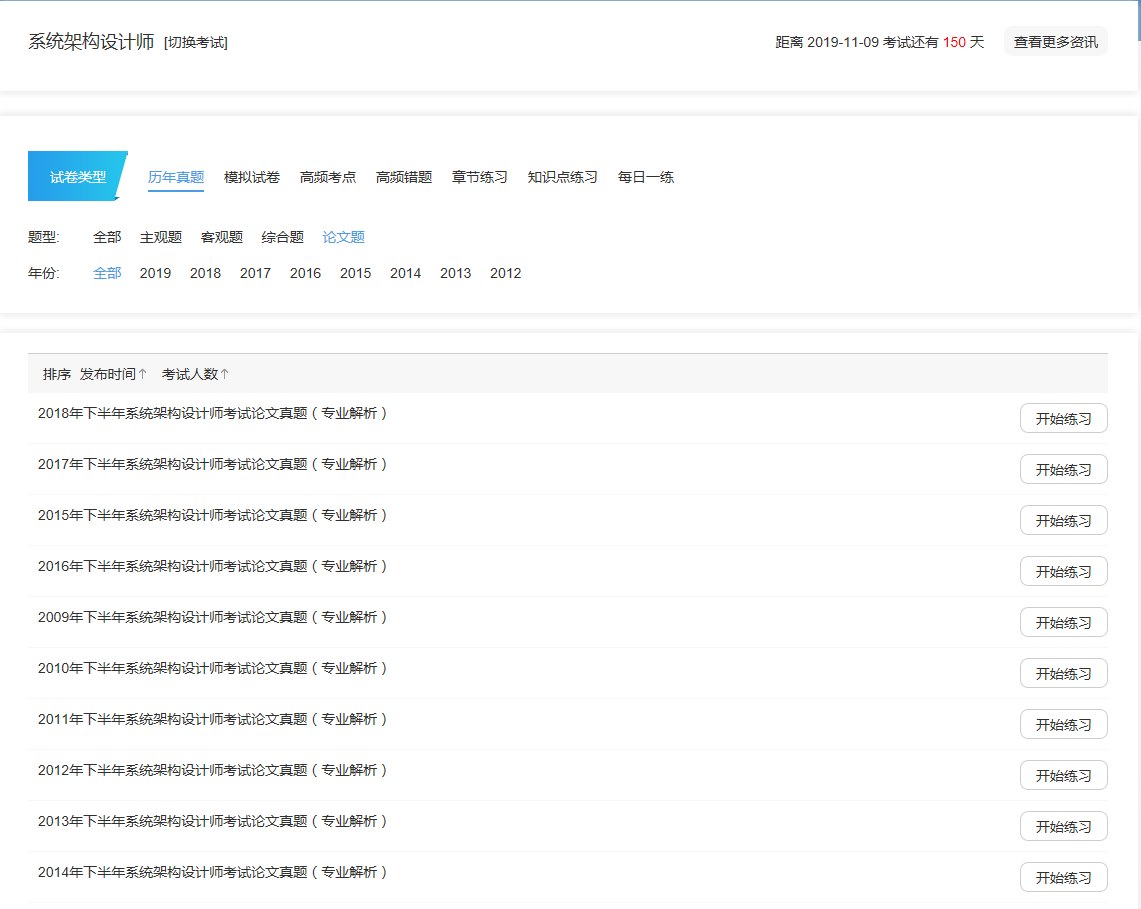Open the 2009年下半年 论文真题 paper title
The height and width of the screenshot is (909, 1141).
210,617
